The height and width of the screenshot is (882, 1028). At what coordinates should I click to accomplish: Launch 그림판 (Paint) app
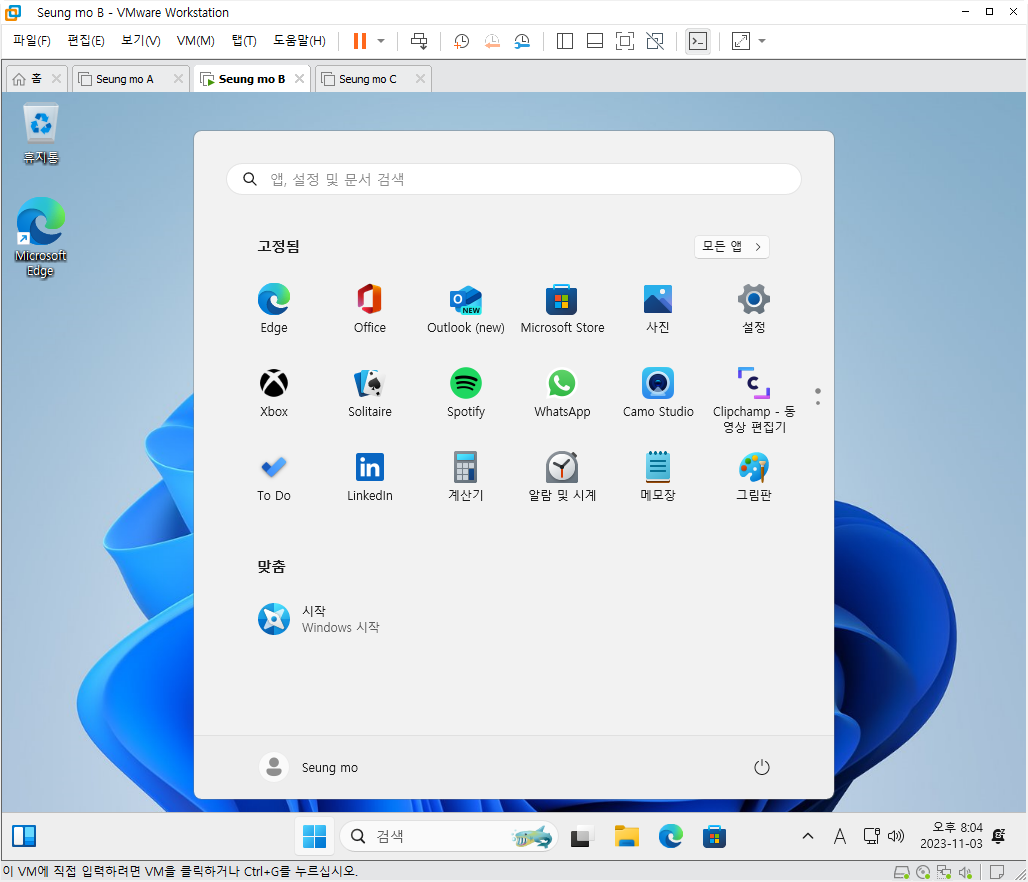(x=754, y=476)
